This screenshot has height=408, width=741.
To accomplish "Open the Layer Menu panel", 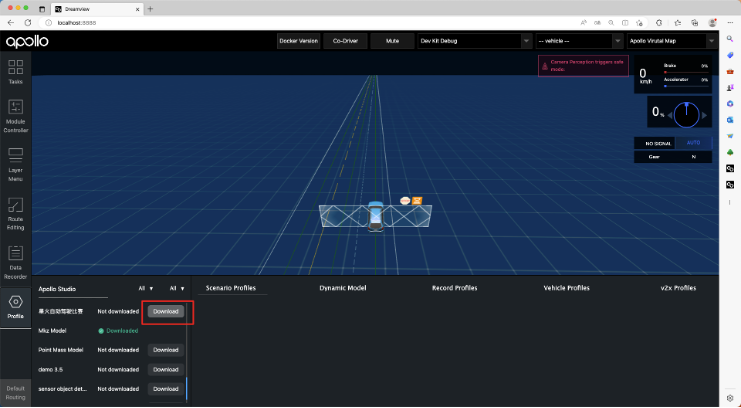I will coord(16,165).
